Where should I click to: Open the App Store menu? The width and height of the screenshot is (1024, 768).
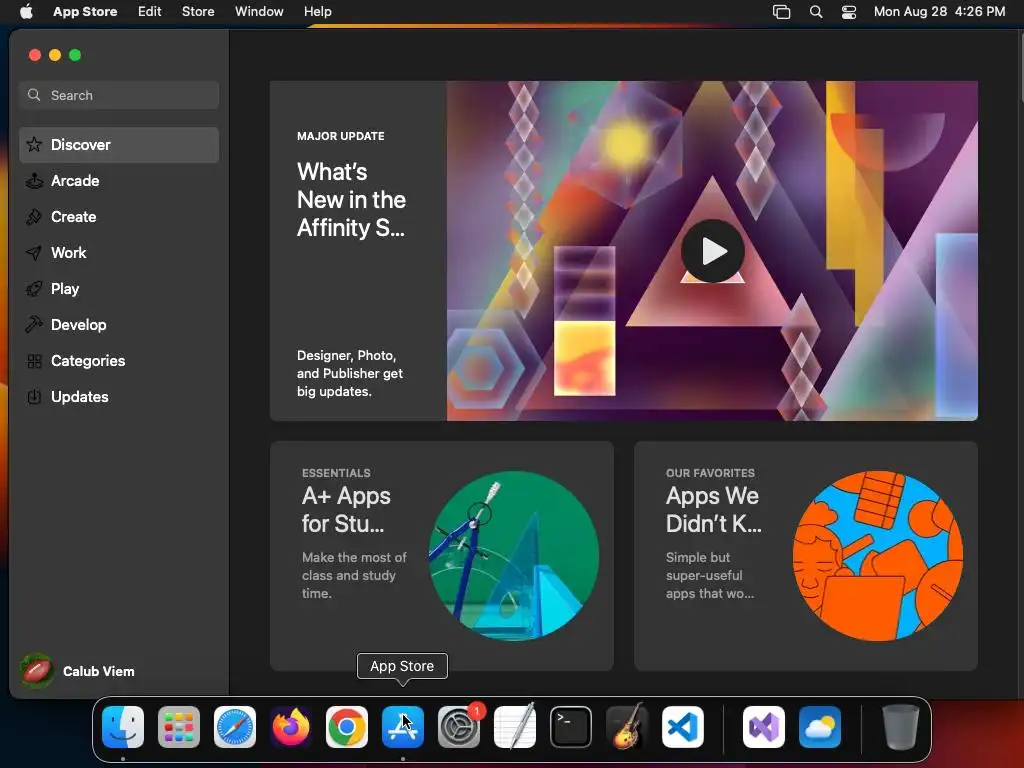coord(85,12)
